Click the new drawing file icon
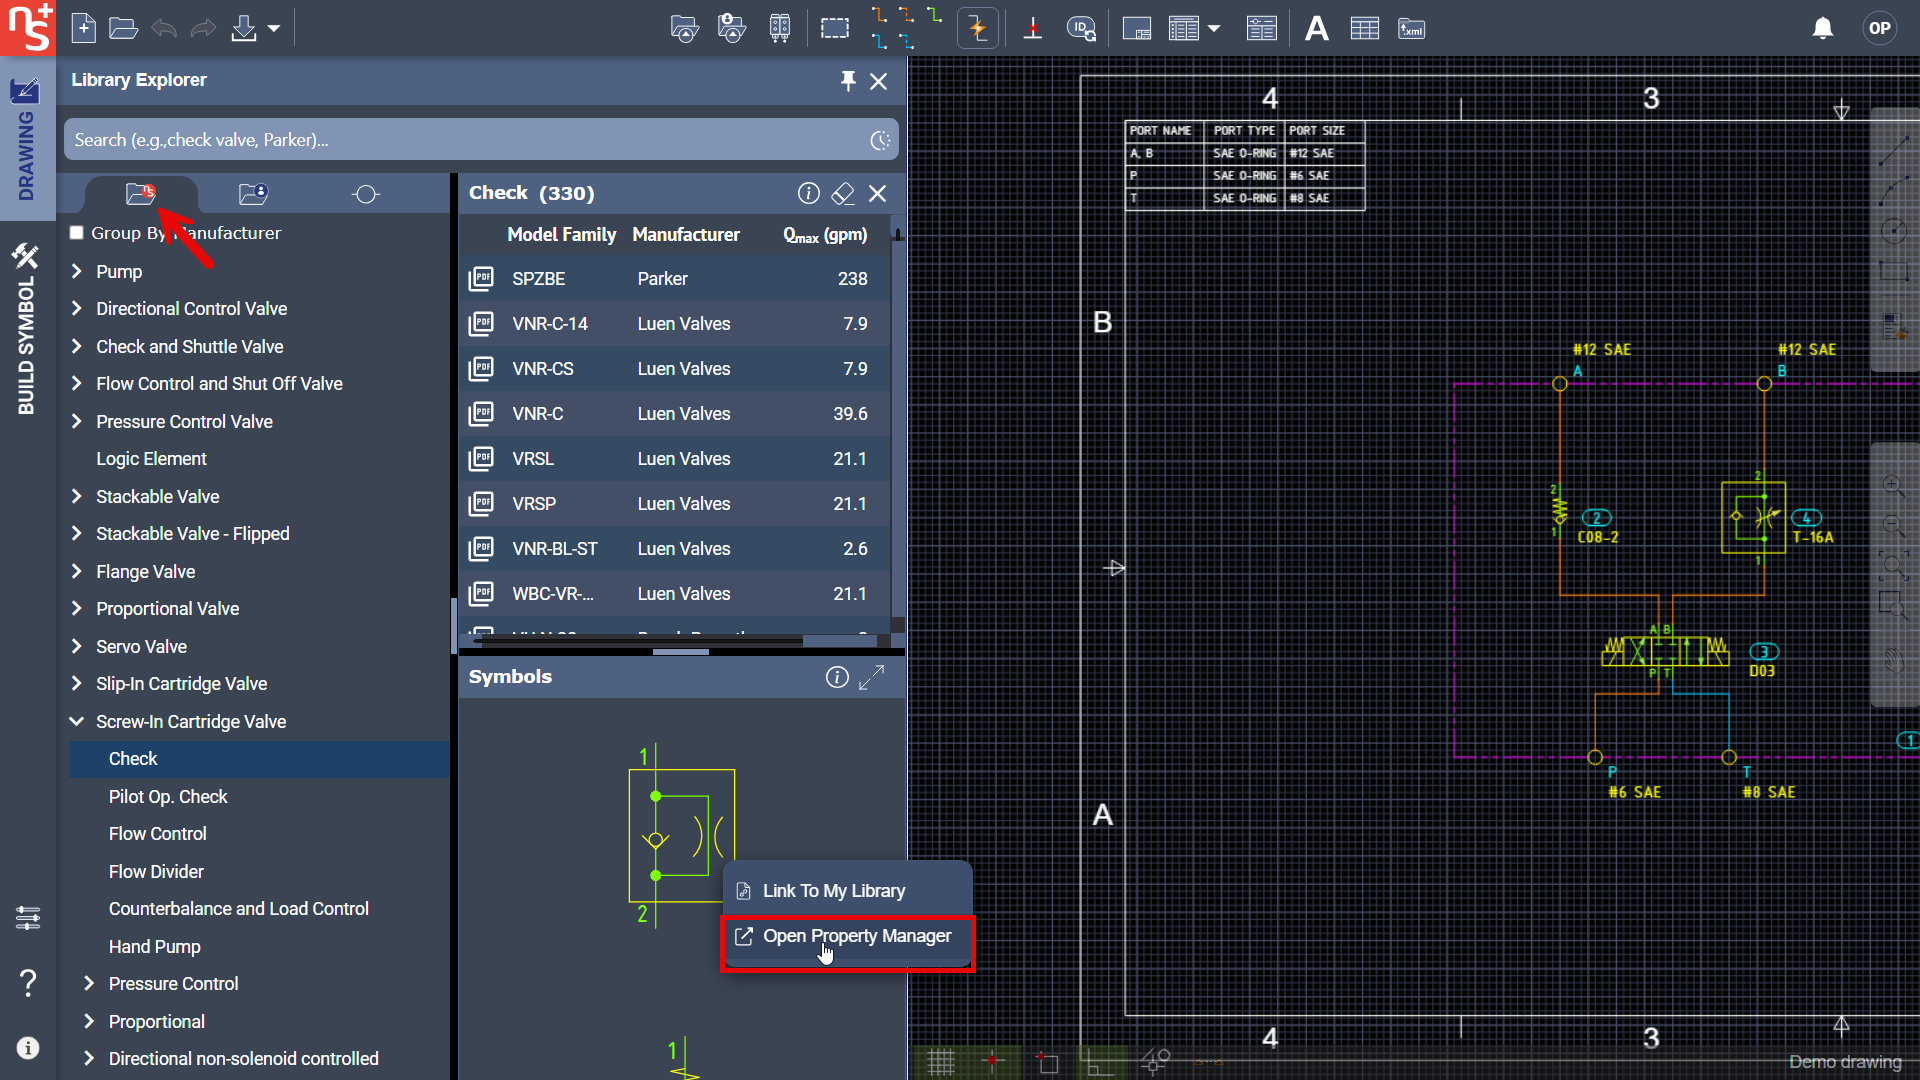The height and width of the screenshot is (1080, 1920). 84,28
